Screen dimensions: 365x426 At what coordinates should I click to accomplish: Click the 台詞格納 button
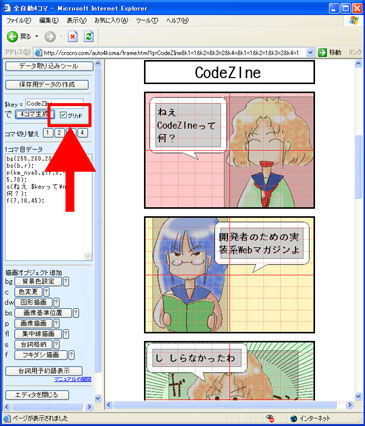pos(33,344)
